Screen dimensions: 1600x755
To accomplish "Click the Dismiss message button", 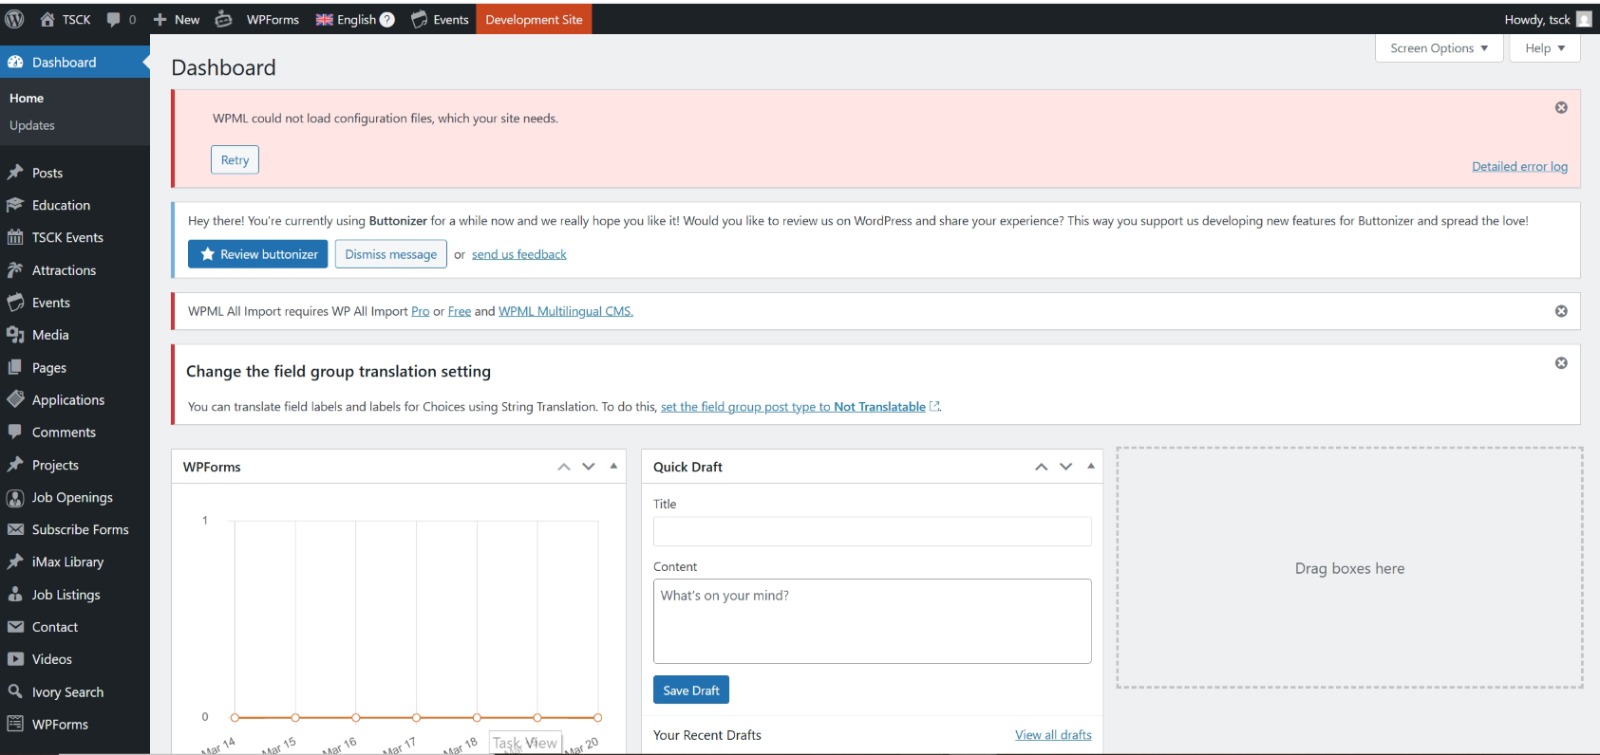I will 391,254.
